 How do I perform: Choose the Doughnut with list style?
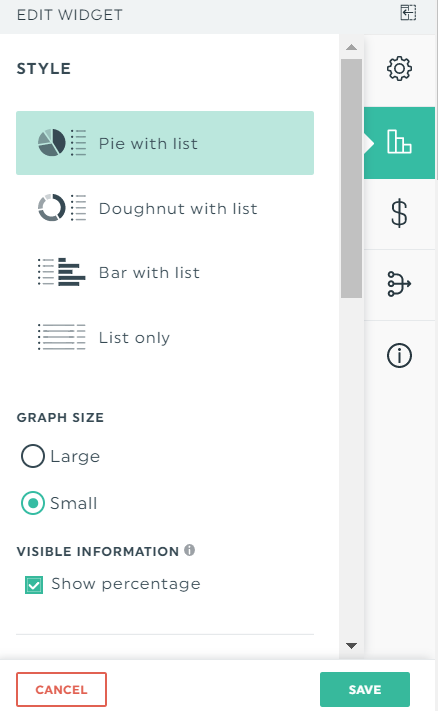(x=165, y=208)
